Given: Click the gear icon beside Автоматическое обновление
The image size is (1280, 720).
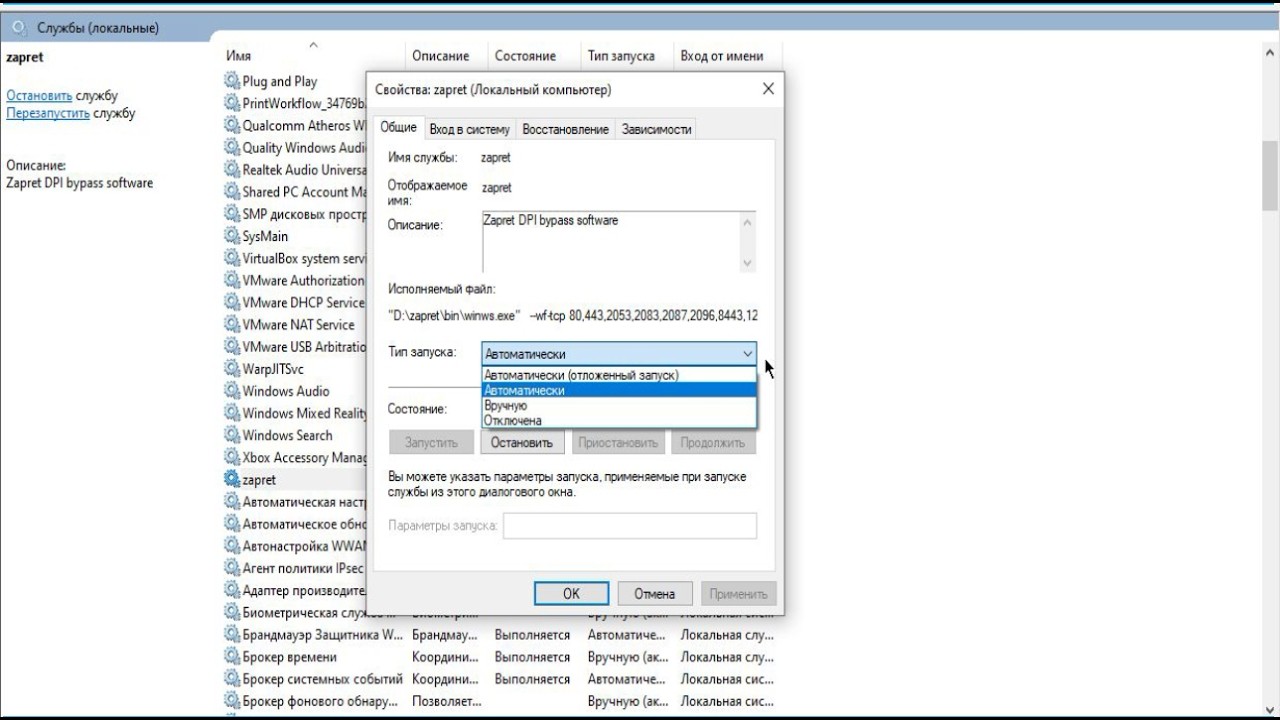Looking at the screenshot, I should tap(232, 524).
